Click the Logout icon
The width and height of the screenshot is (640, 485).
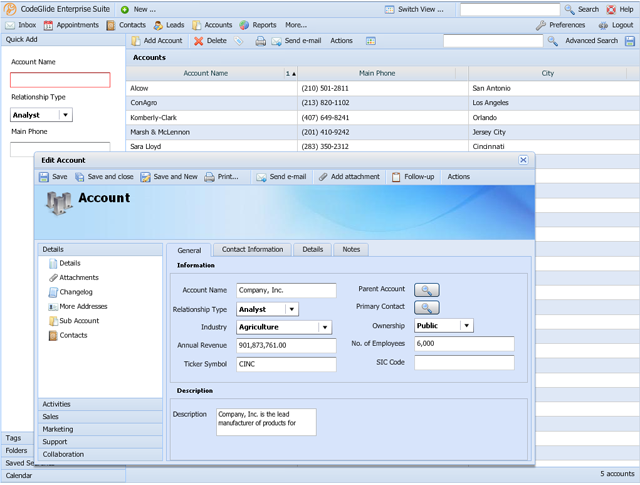point(603,25)
